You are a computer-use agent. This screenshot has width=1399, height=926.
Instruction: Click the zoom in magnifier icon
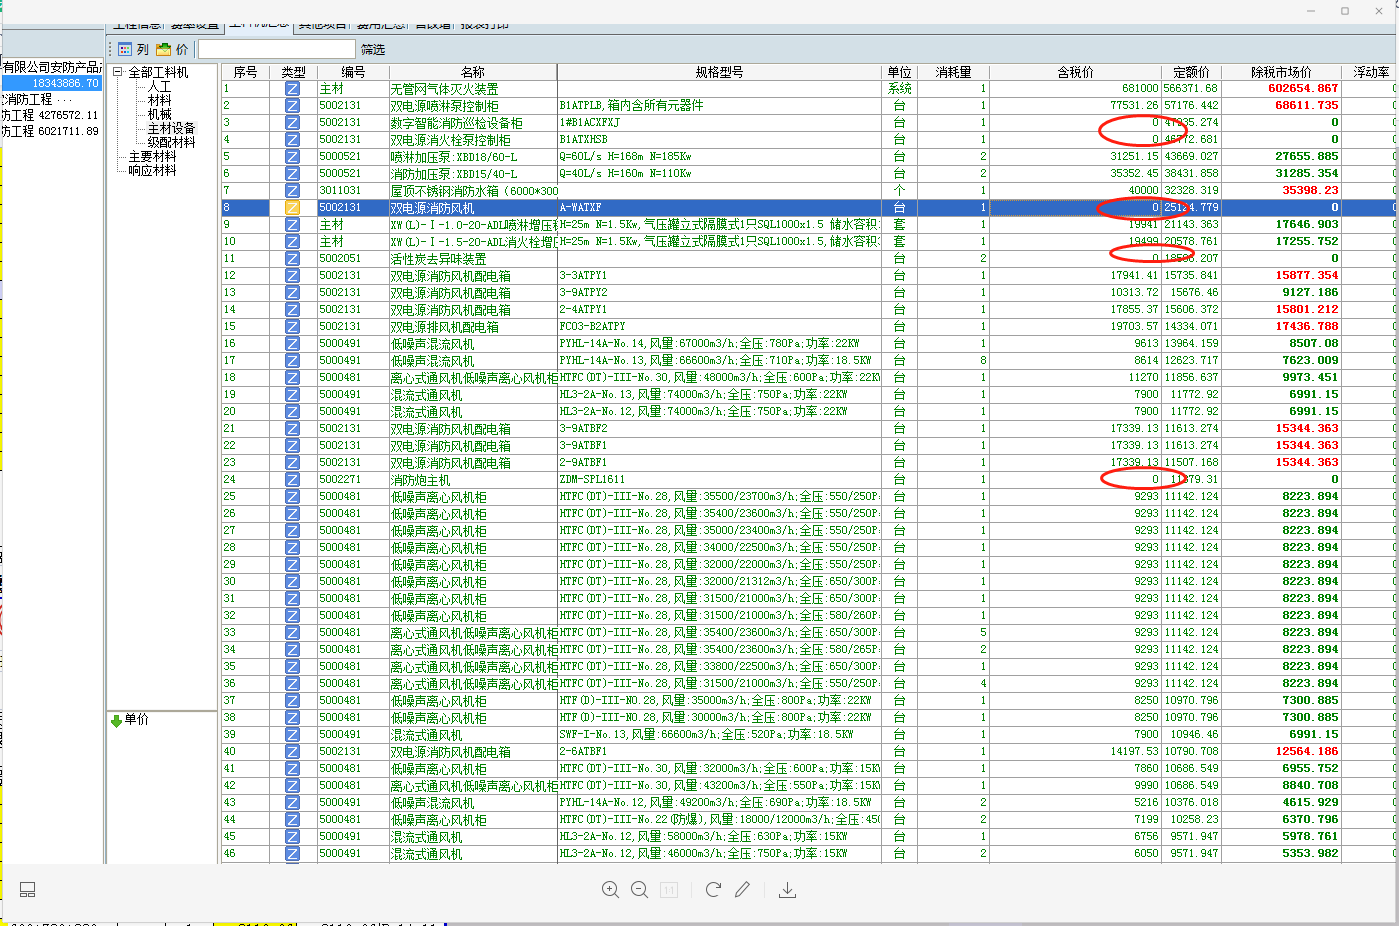610,890
